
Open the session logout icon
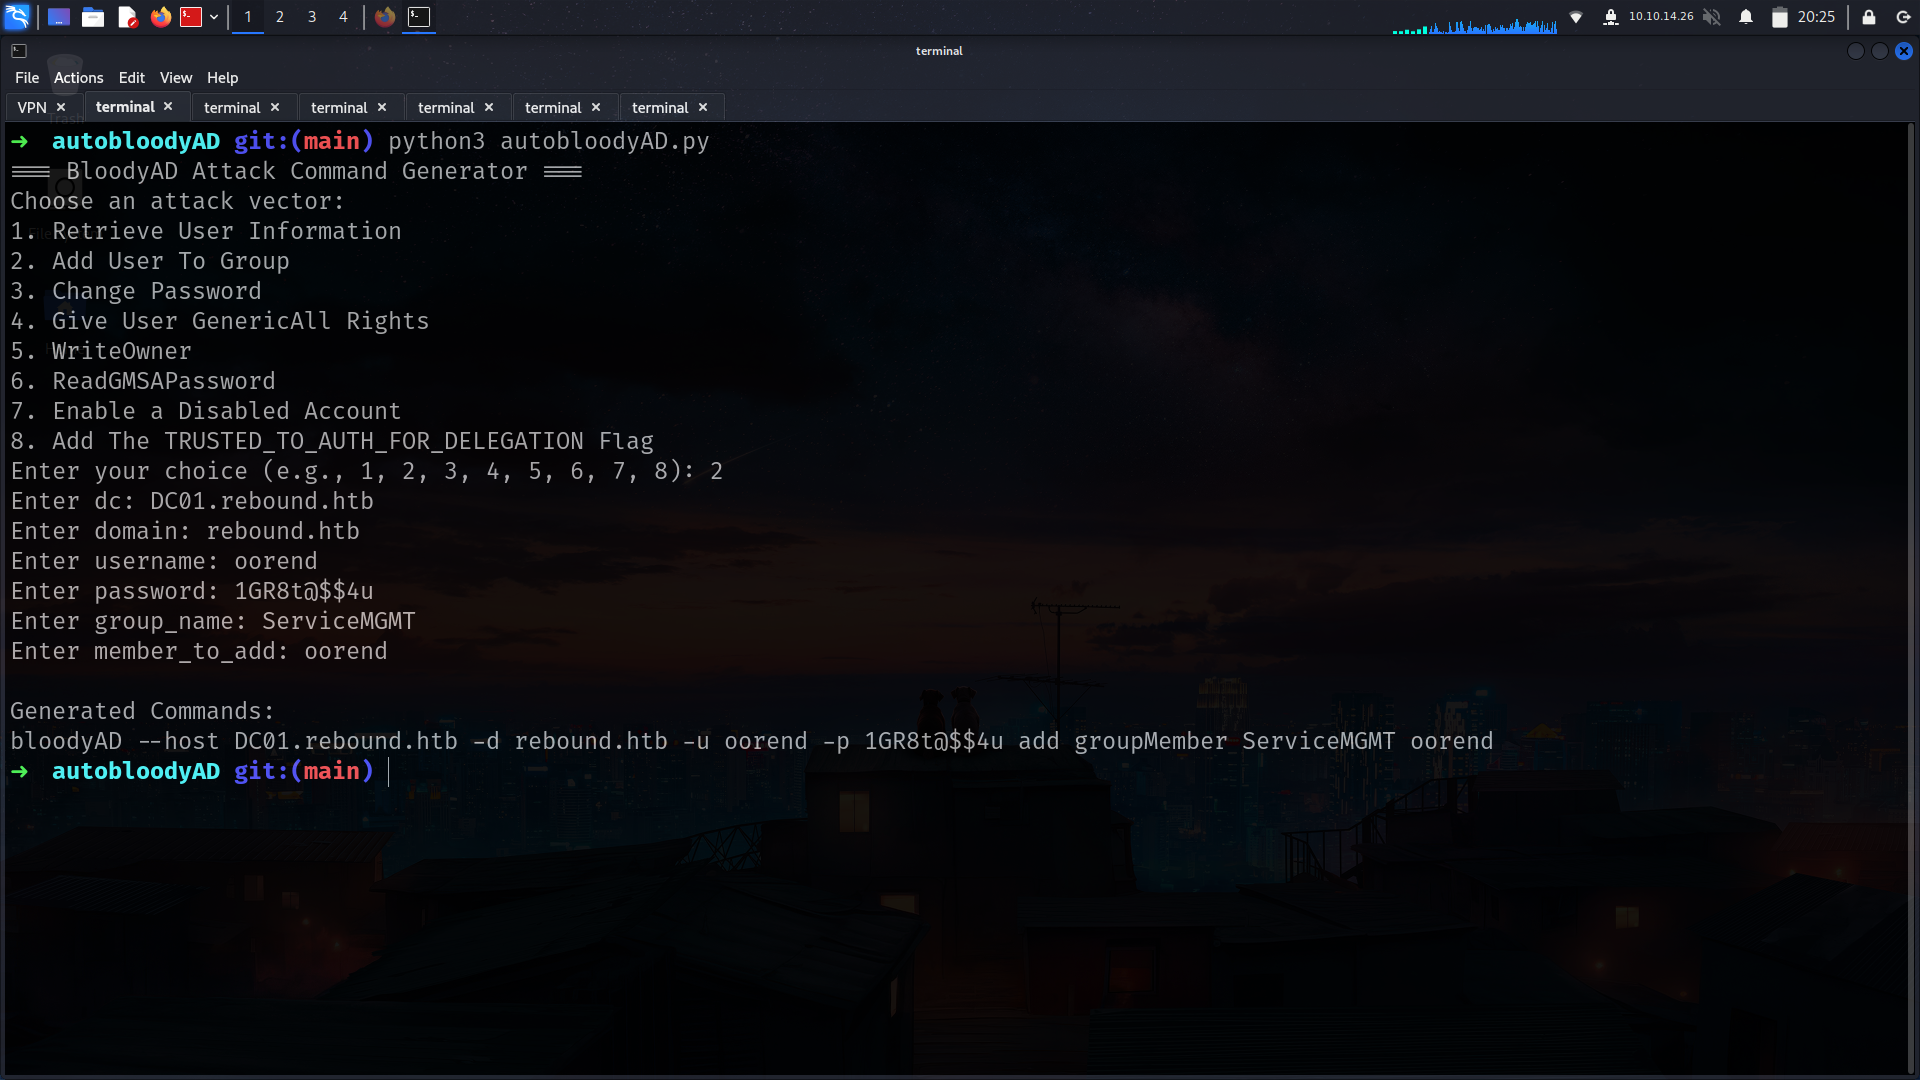[1903, 17]
